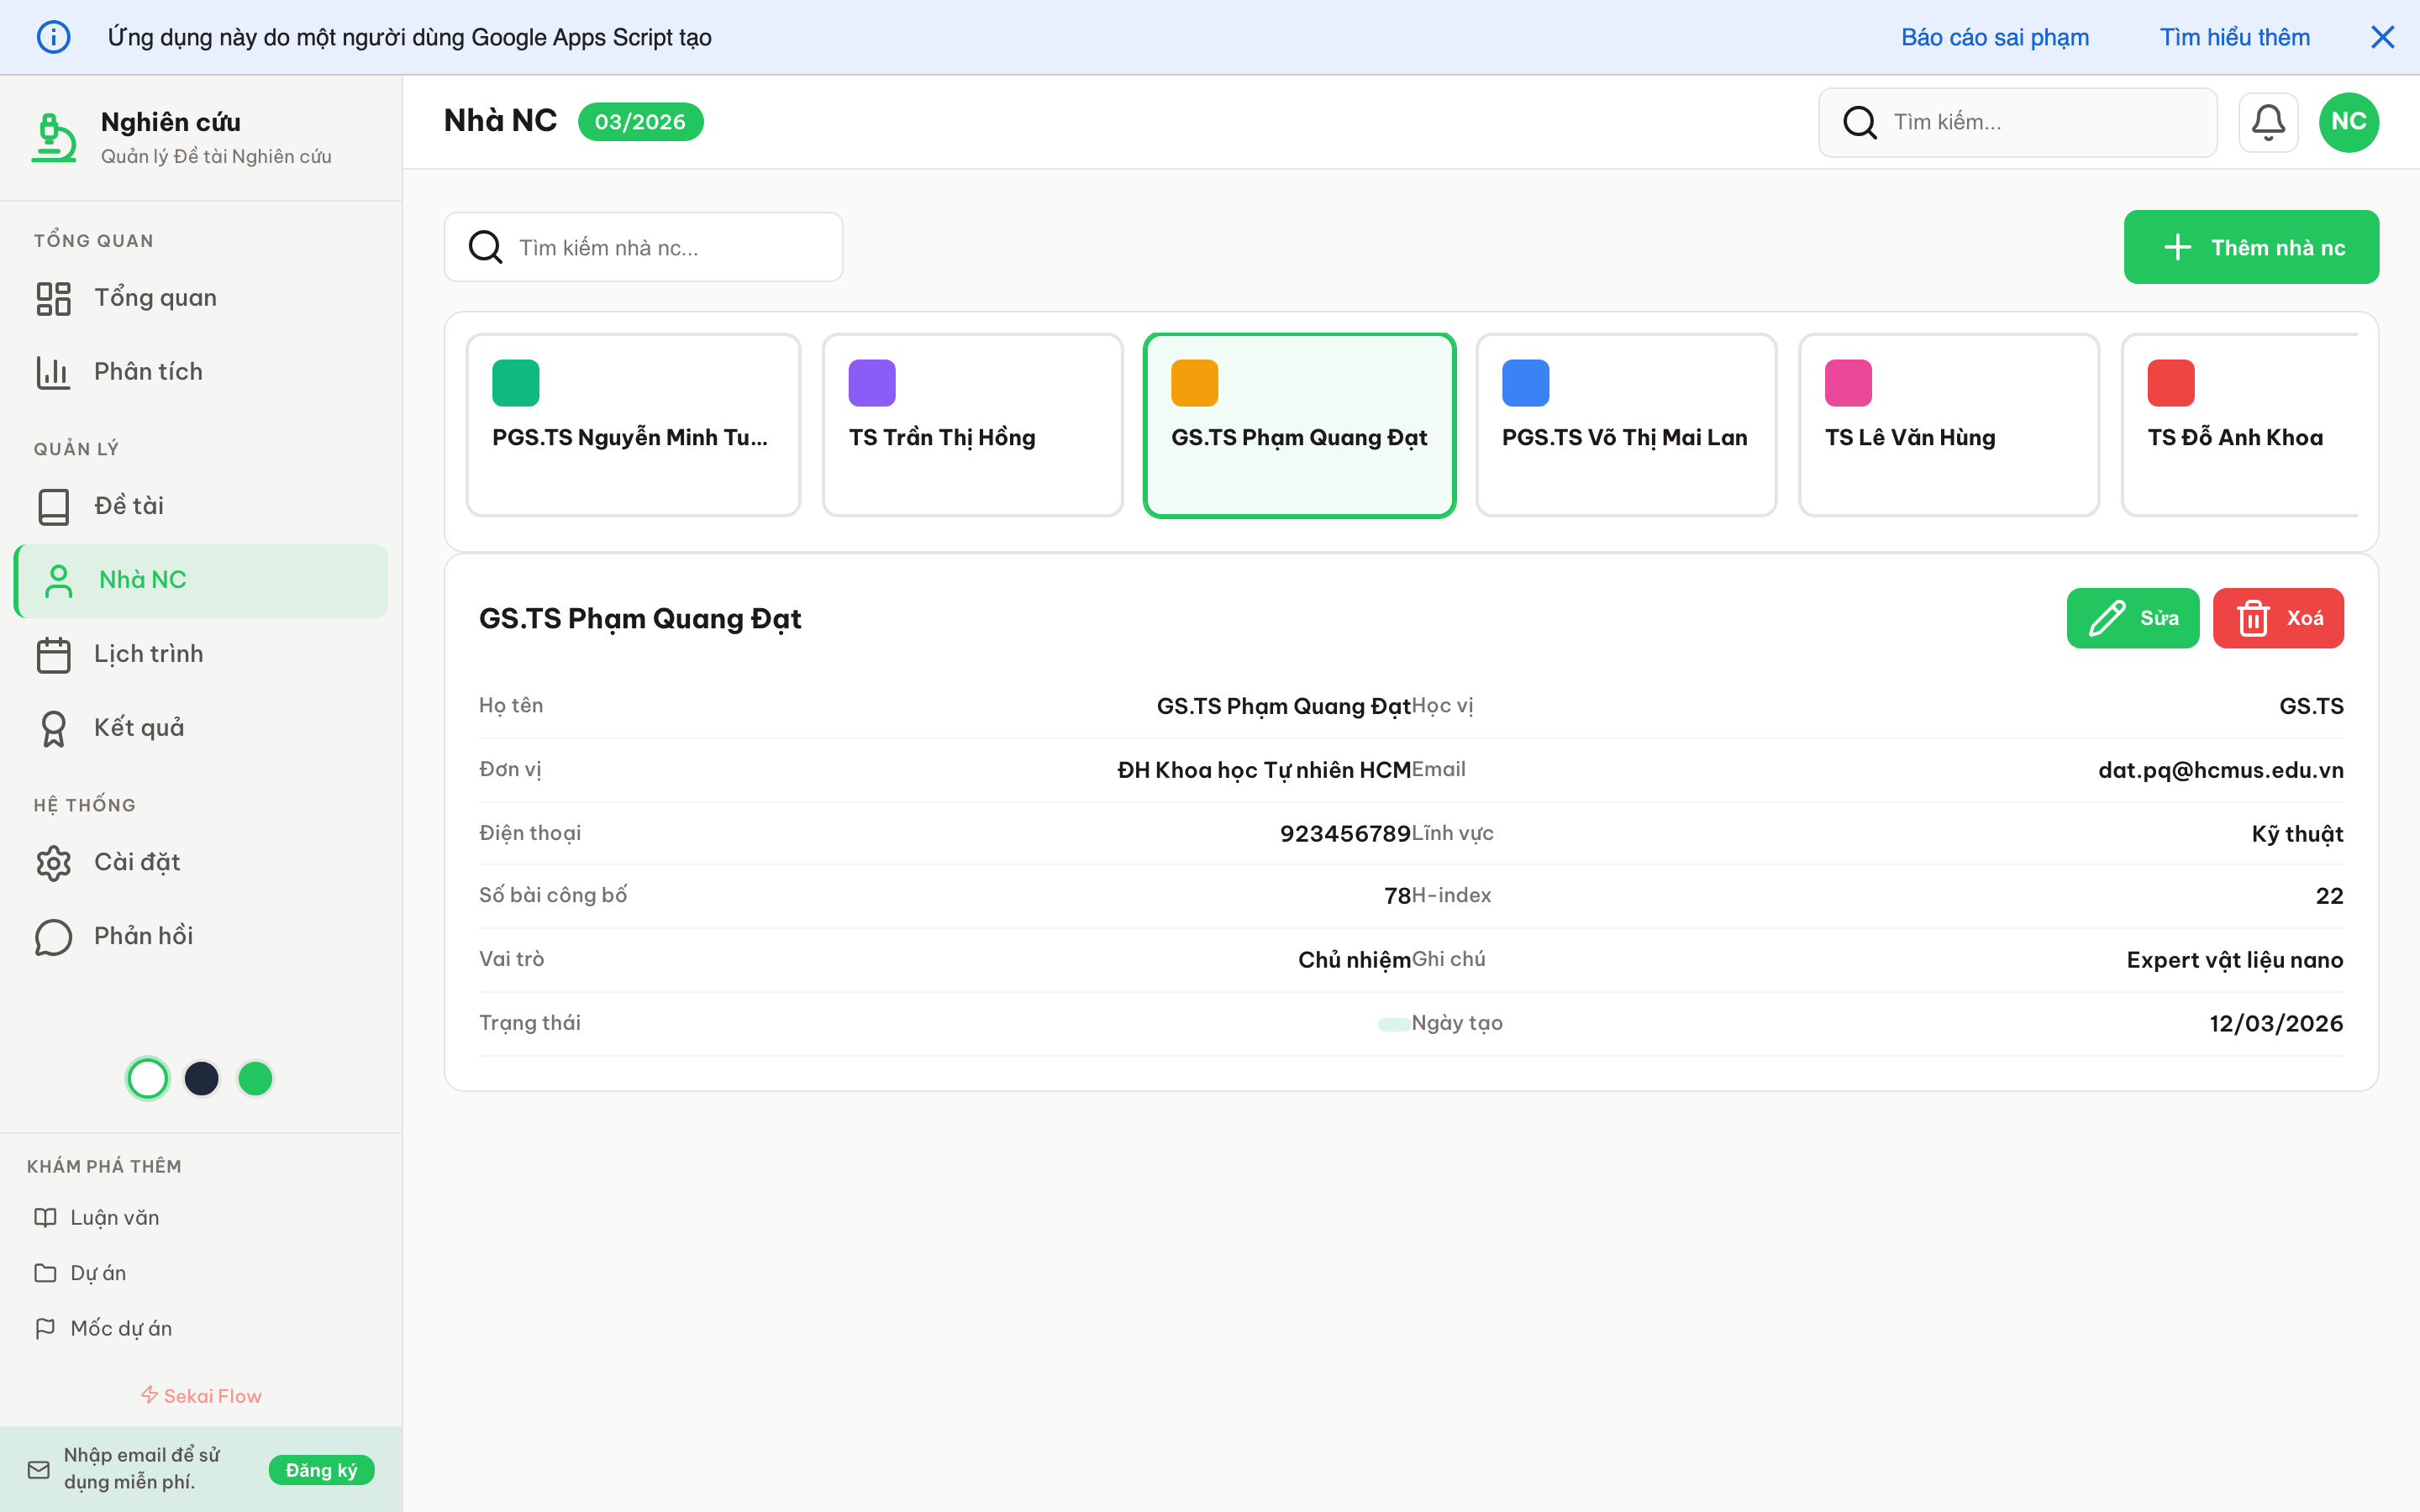
Task: Open the NC account avatar menu
Action: (x=2349, y=121)
